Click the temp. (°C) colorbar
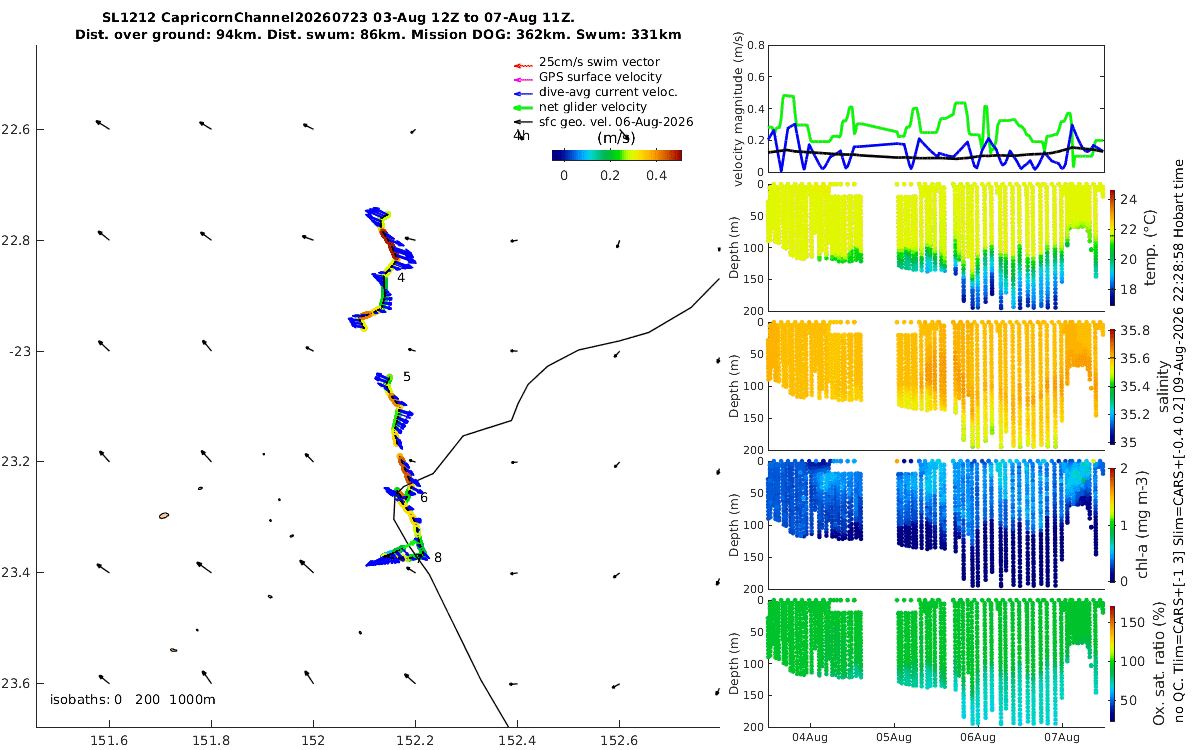Screen dimensions: 1200x750 1114,247
